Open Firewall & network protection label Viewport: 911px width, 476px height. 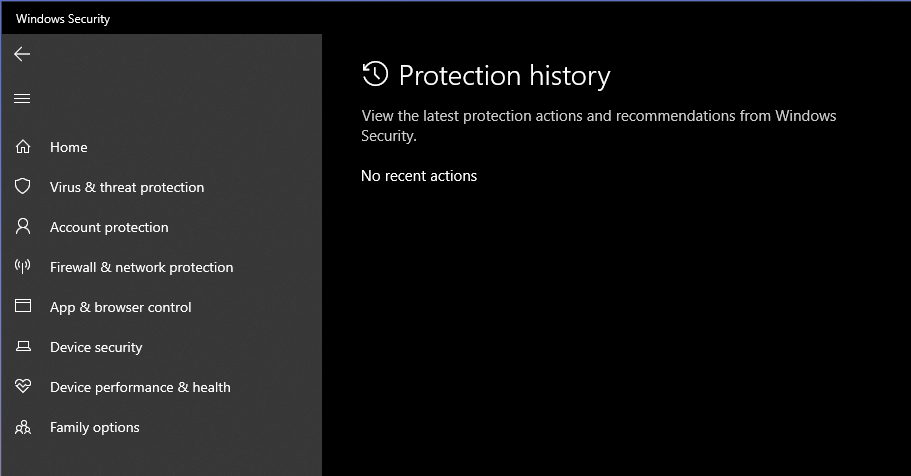(x=141, y=267)
